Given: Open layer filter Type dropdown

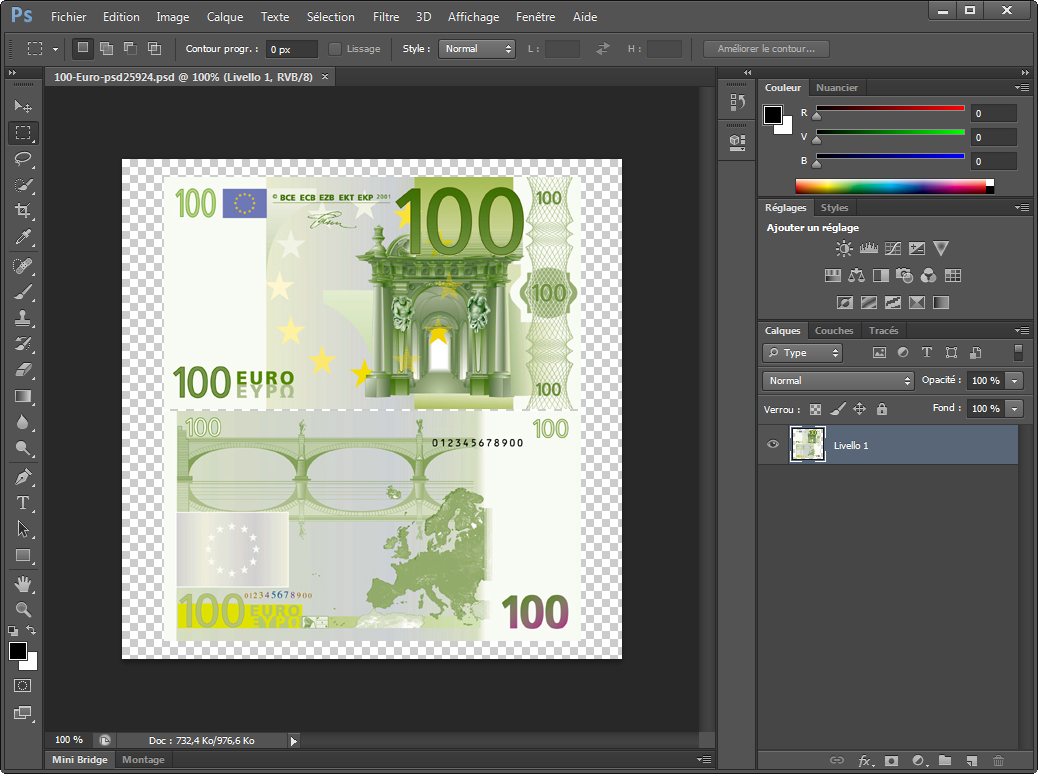Looking at the screenshot, I should pos(802,353).
